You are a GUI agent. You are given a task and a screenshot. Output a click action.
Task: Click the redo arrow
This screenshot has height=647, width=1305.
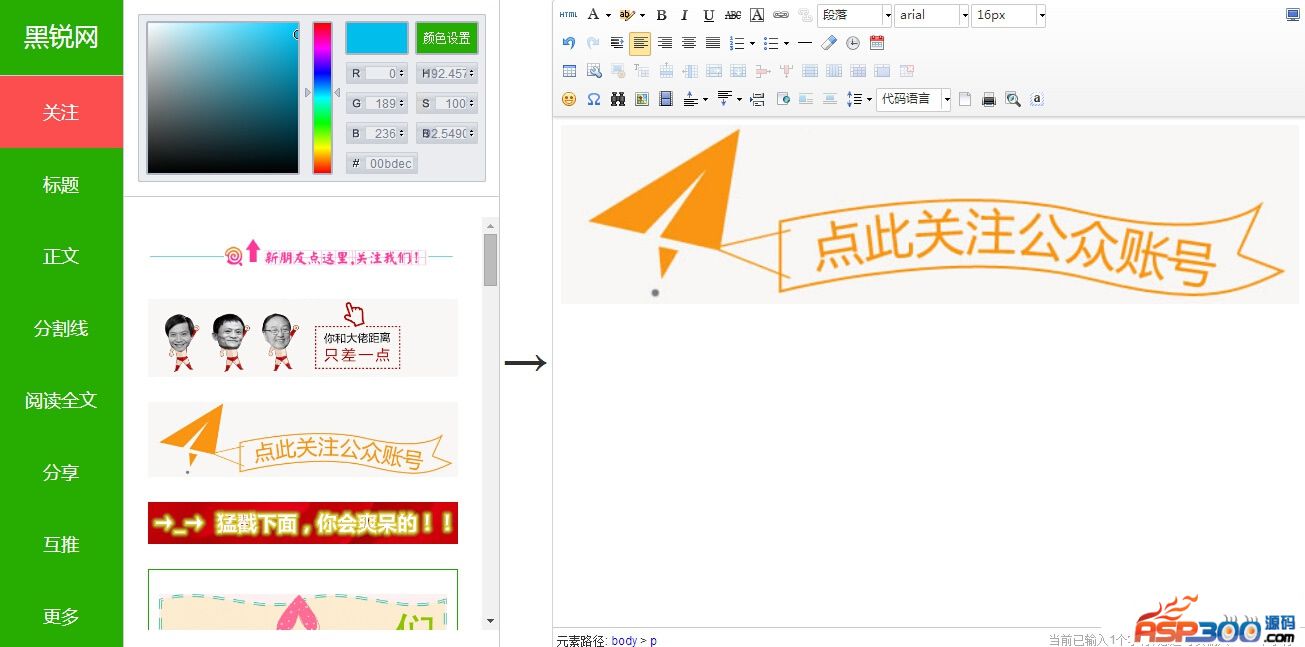coord(593,43)
